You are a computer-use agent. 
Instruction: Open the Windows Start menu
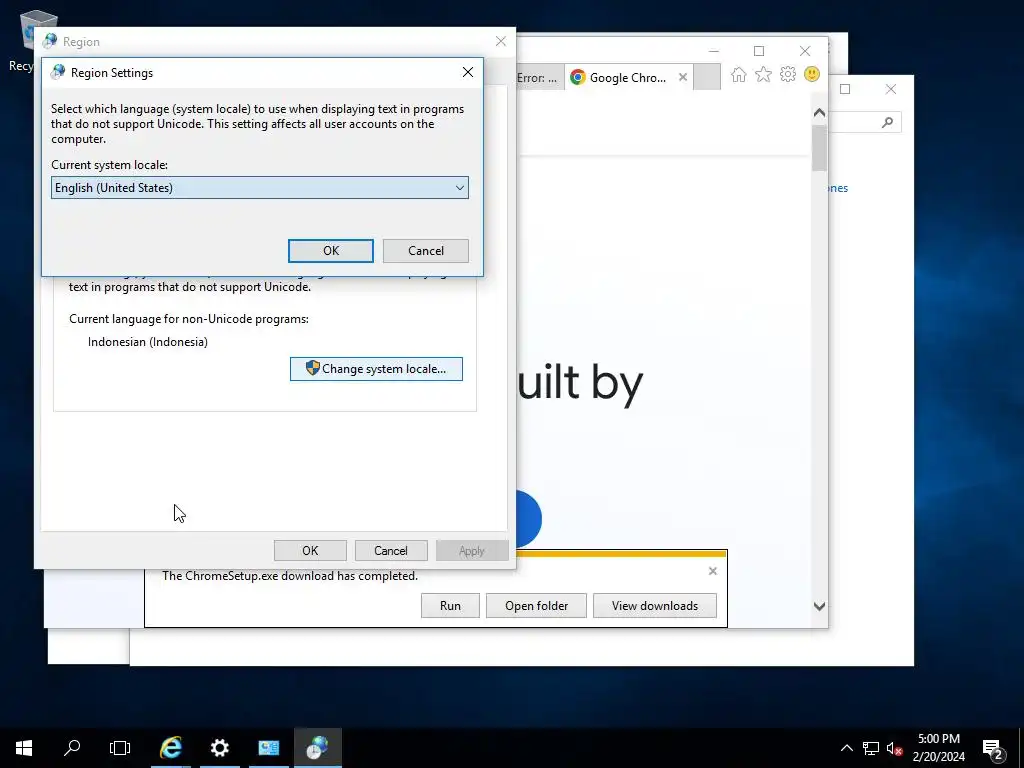24,748
